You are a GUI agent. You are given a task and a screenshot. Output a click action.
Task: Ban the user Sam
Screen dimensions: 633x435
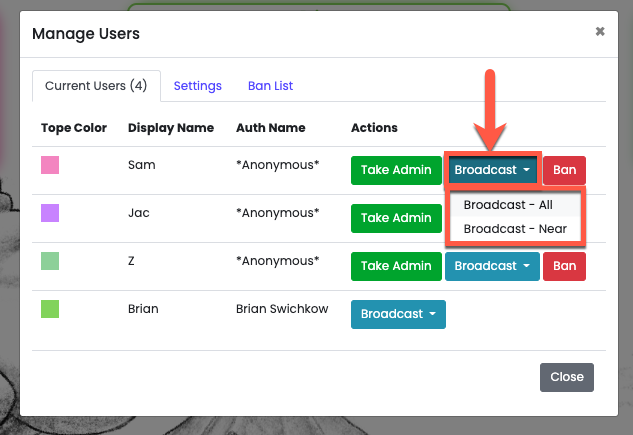pos(564,170)
